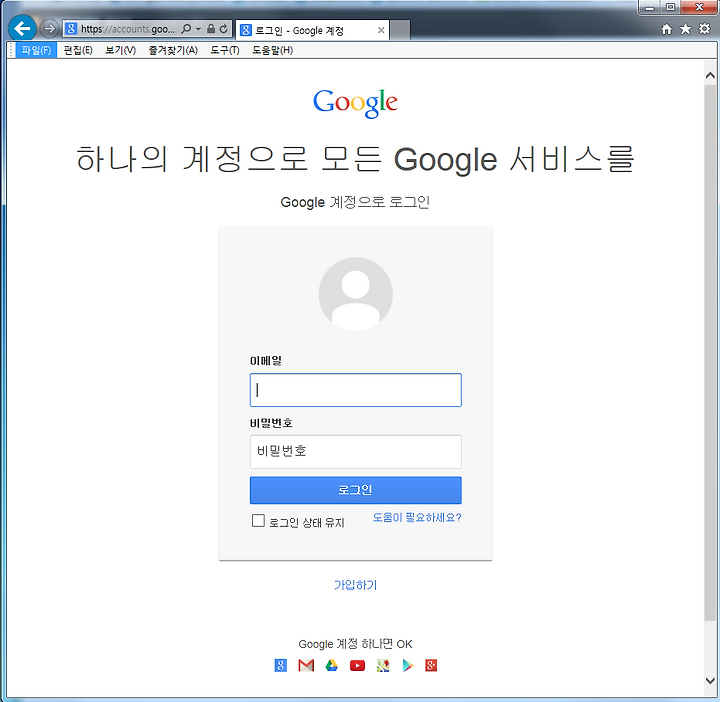Viewport: 720px width, 702px height.
Task: Click the Home icon in the browser
Action: click(x=666, y=29)
